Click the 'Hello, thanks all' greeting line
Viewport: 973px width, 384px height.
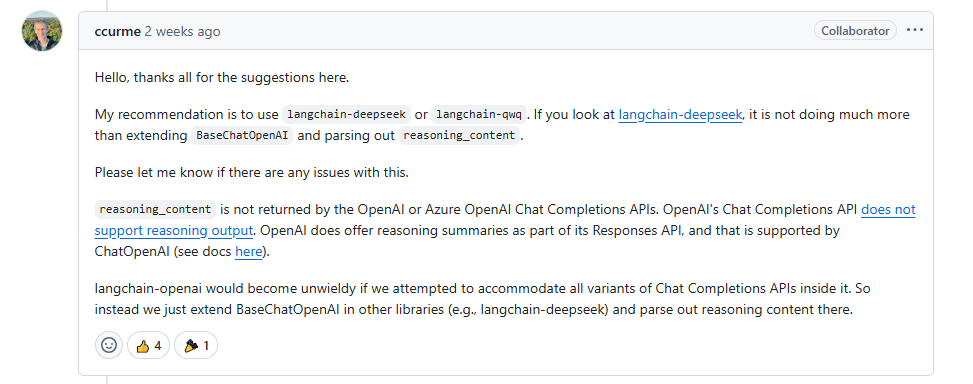[222, 78]
